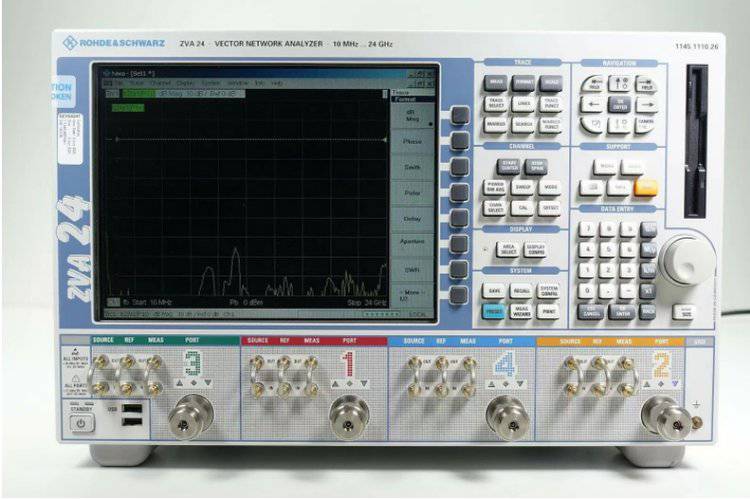Hit the next-field key in Navigation
The height and width of the screenshot is (499, 750).
[646, 84]
